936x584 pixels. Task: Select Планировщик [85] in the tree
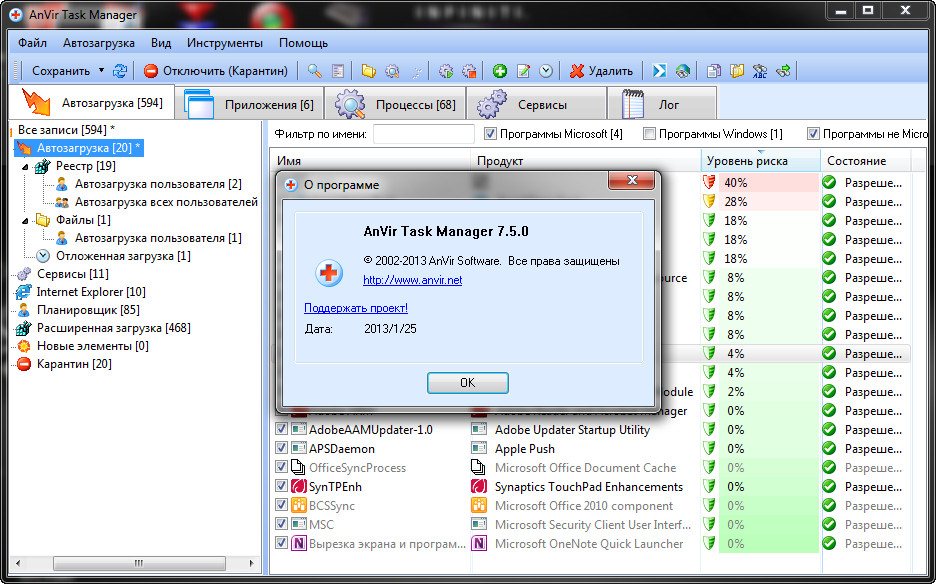pyautogui.click(x=88, y=310)
